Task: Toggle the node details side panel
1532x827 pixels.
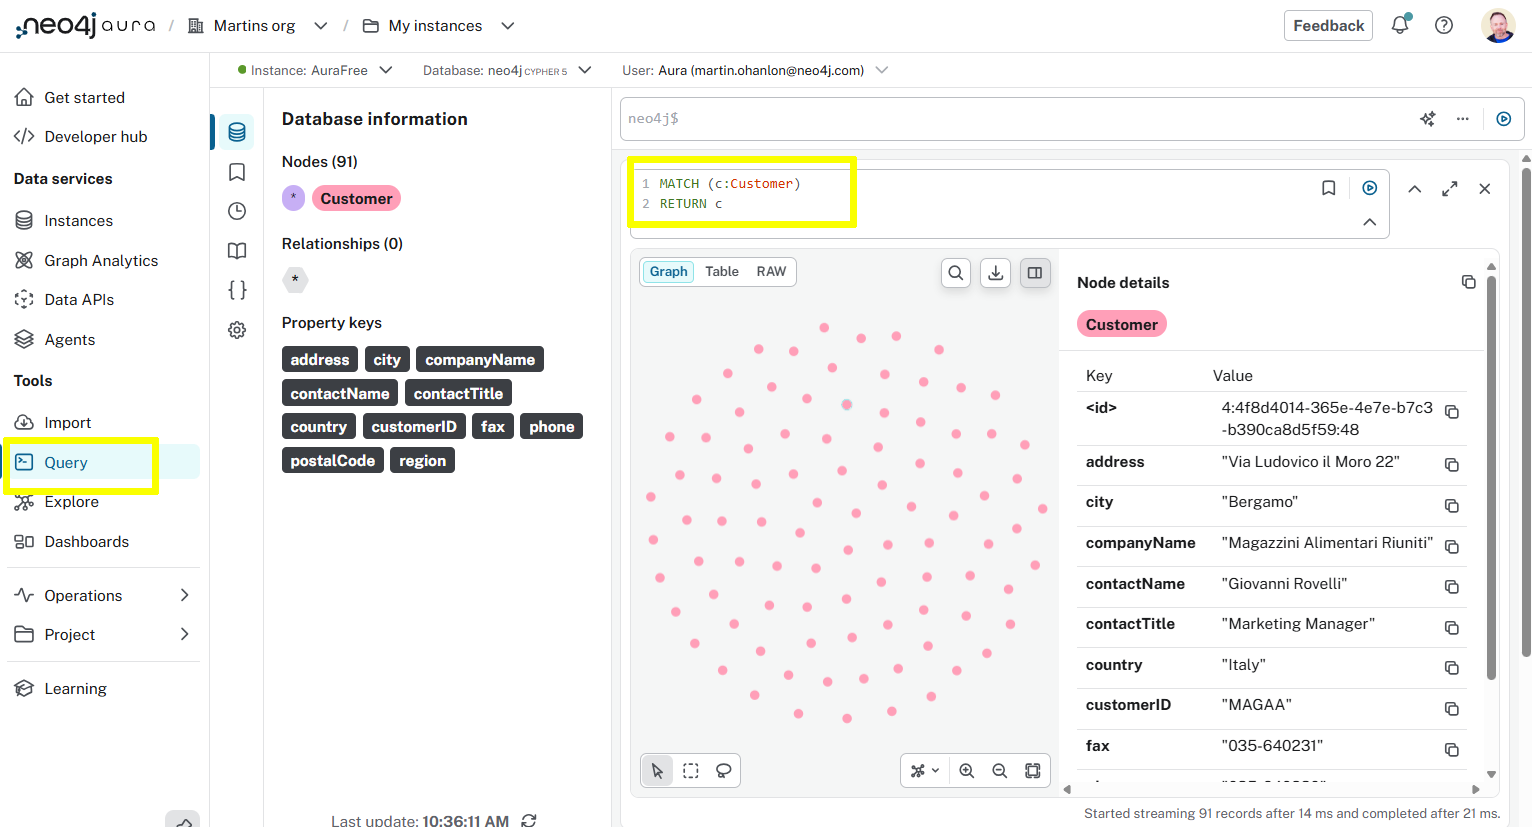Action: pyautogui.click(x=1035, y=272)
